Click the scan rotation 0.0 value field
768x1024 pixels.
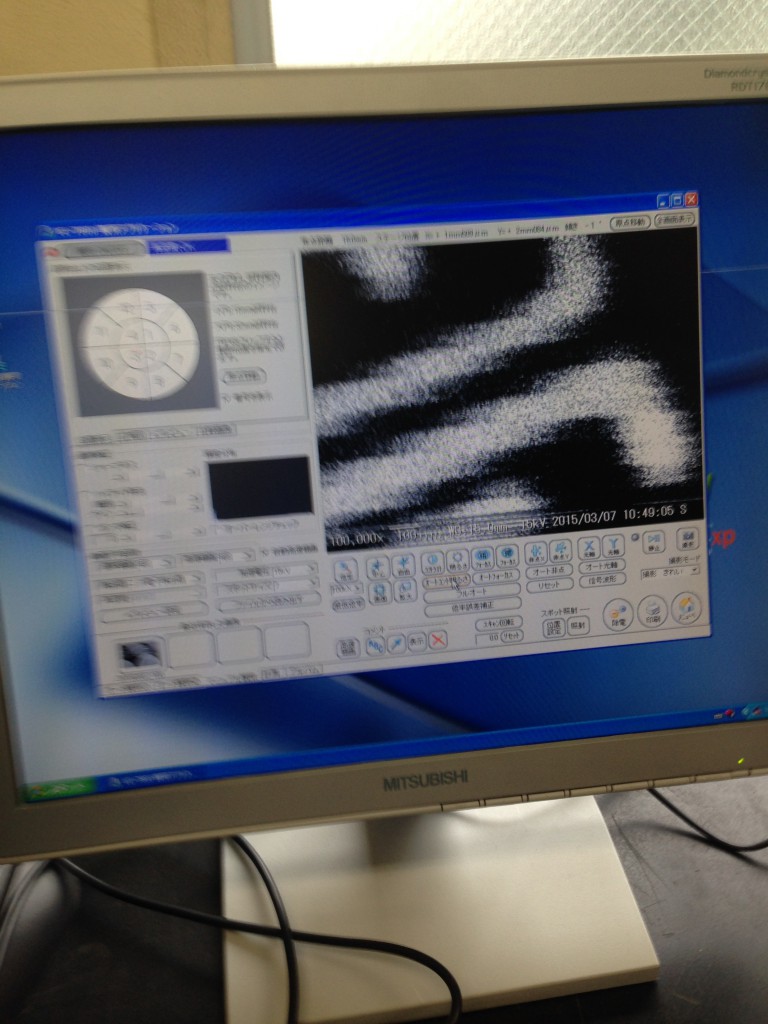[488, 637]
